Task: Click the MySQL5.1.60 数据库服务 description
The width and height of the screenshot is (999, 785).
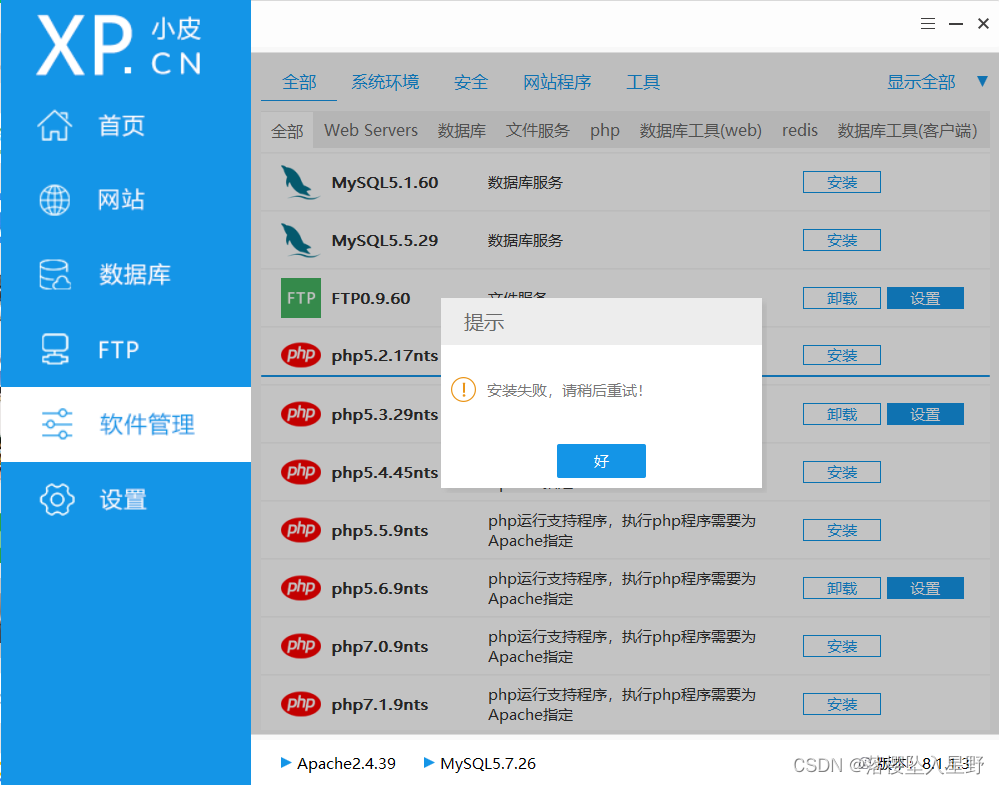Action: pyautogui.click(x=525, y=183)
